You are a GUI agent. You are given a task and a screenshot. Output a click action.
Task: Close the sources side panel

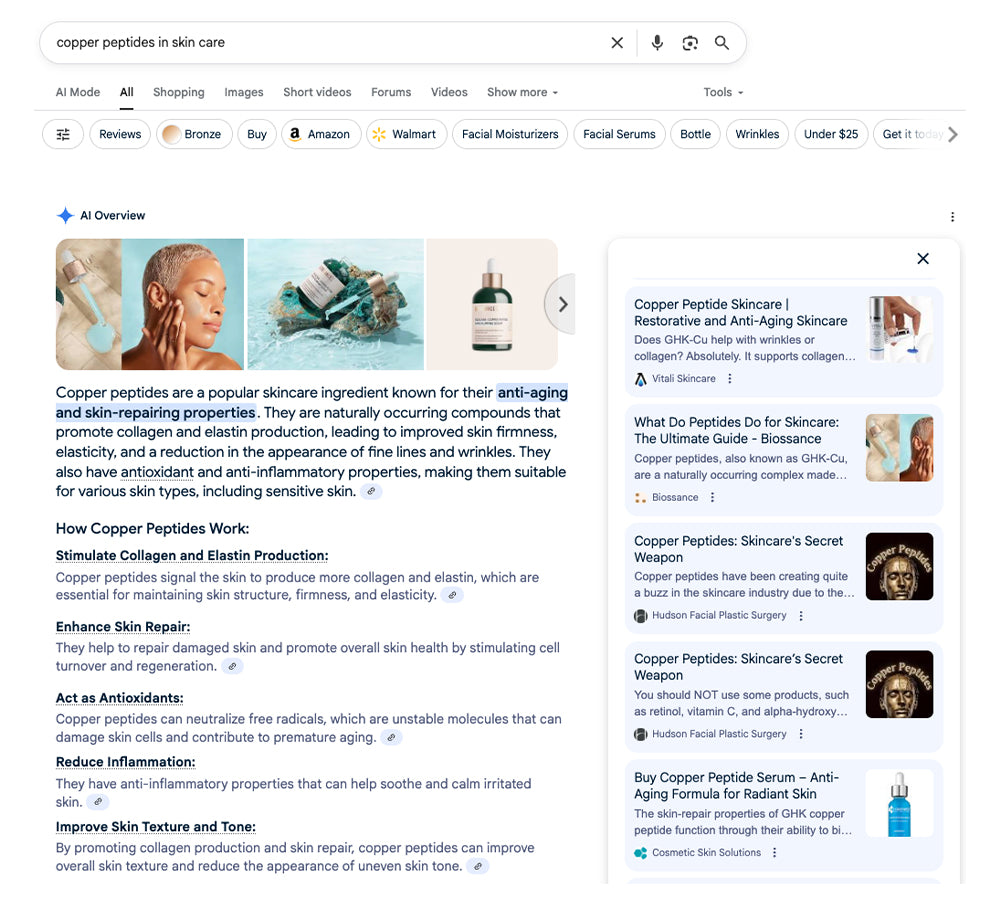tap(923, 259)
